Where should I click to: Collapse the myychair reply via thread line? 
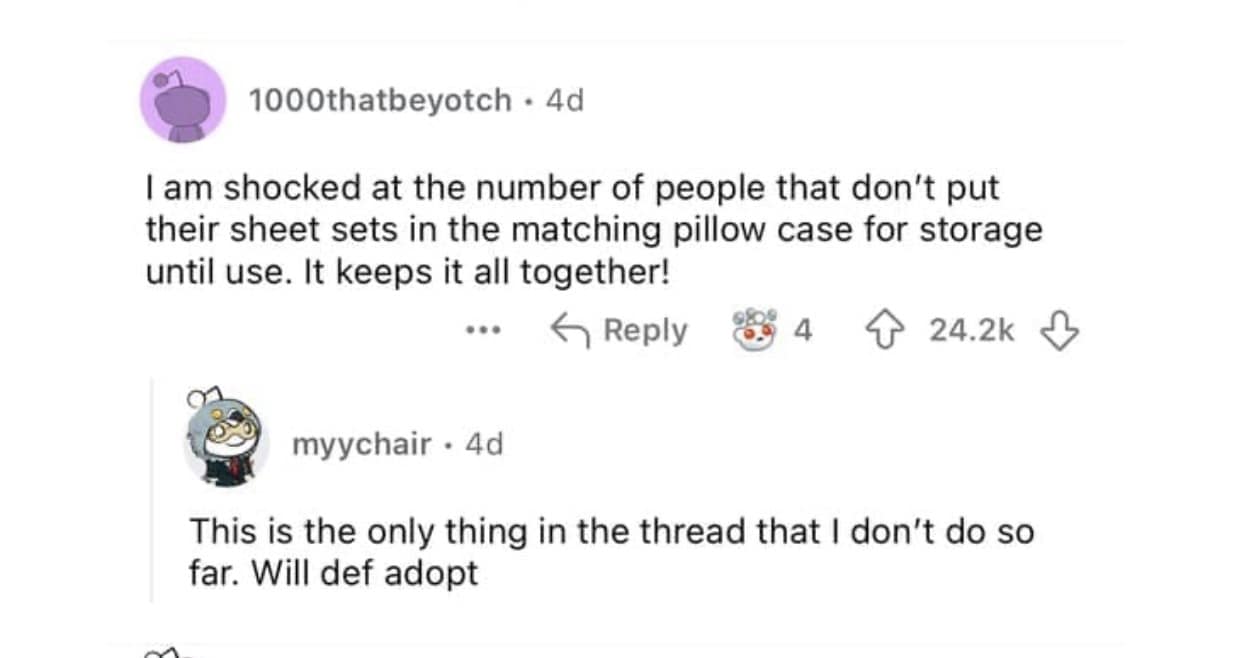(152, 490)
